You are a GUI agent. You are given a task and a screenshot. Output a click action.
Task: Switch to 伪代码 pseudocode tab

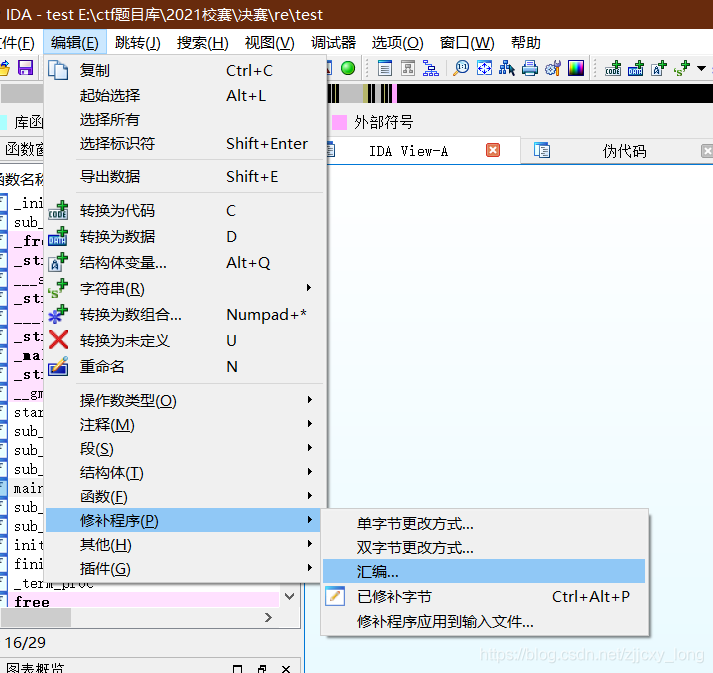[x=624, y=151]
